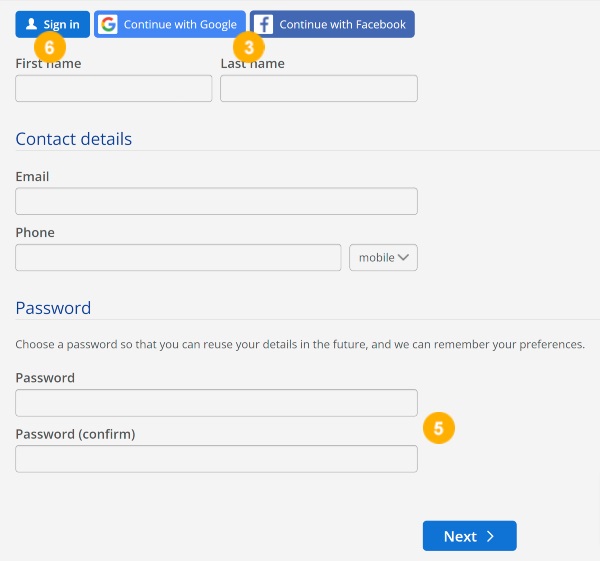Viewport: 600px width, 561px height.
Task: Focus the Password input field
Action: pos(216,403)
